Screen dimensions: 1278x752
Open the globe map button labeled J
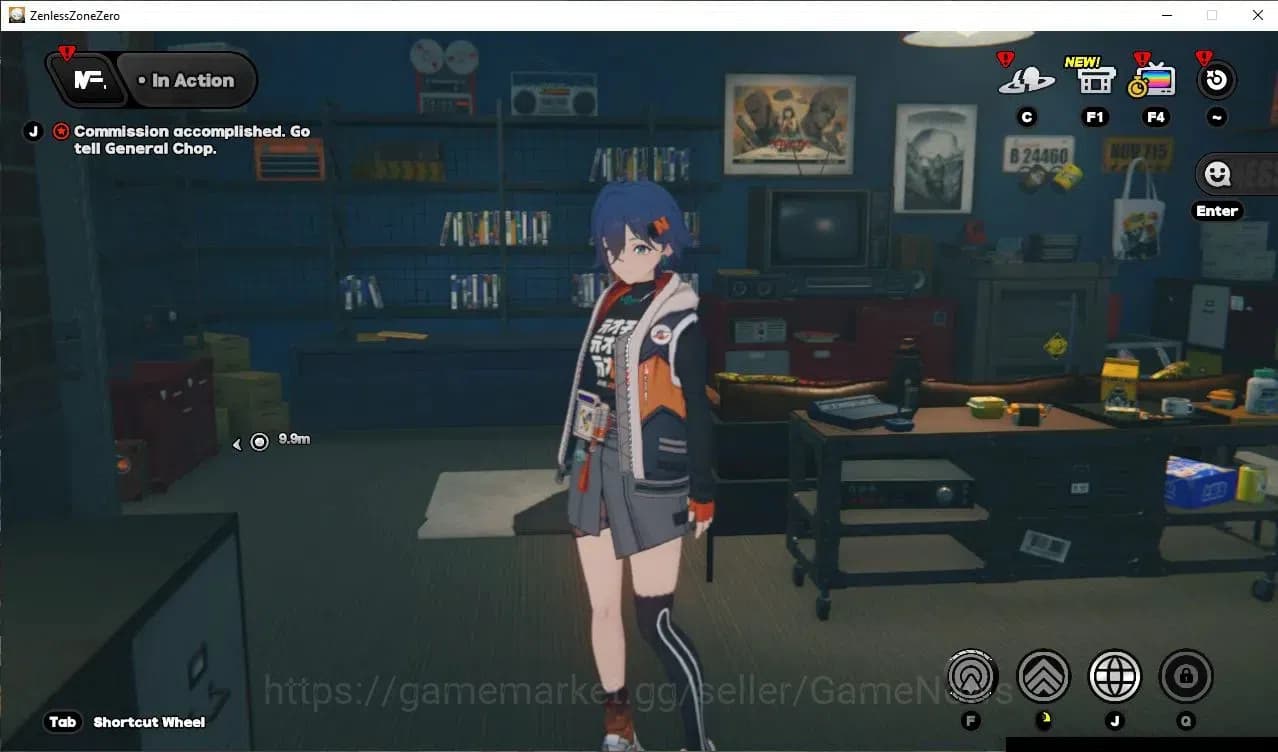coord(1115,677)
